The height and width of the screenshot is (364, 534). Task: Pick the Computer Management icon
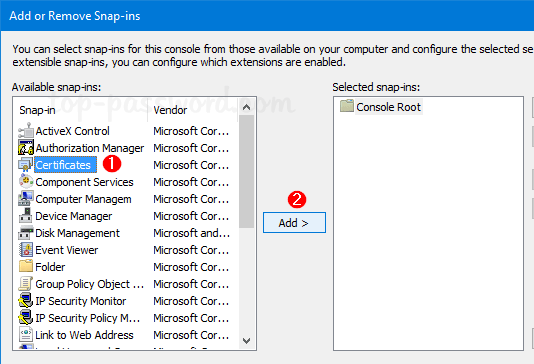click(26, 199)
